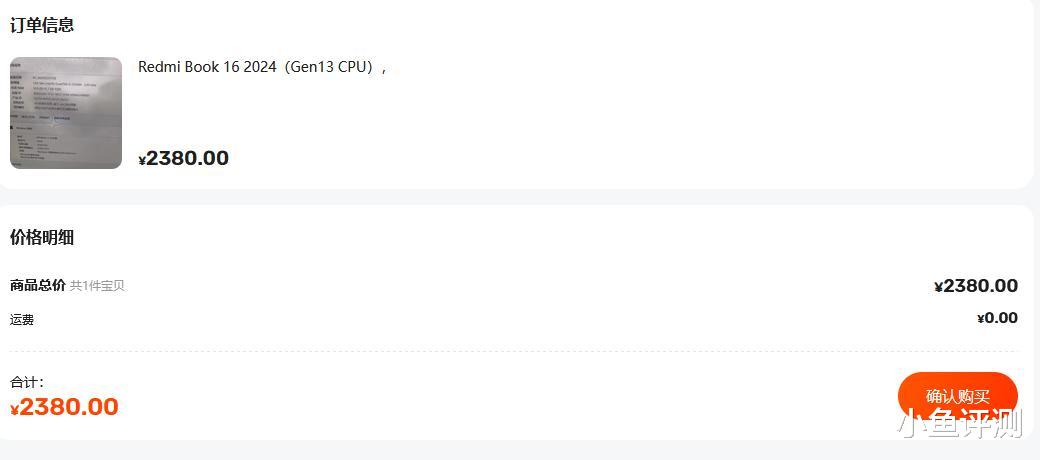Click the dashed divider above 合计

pos(500,351)
